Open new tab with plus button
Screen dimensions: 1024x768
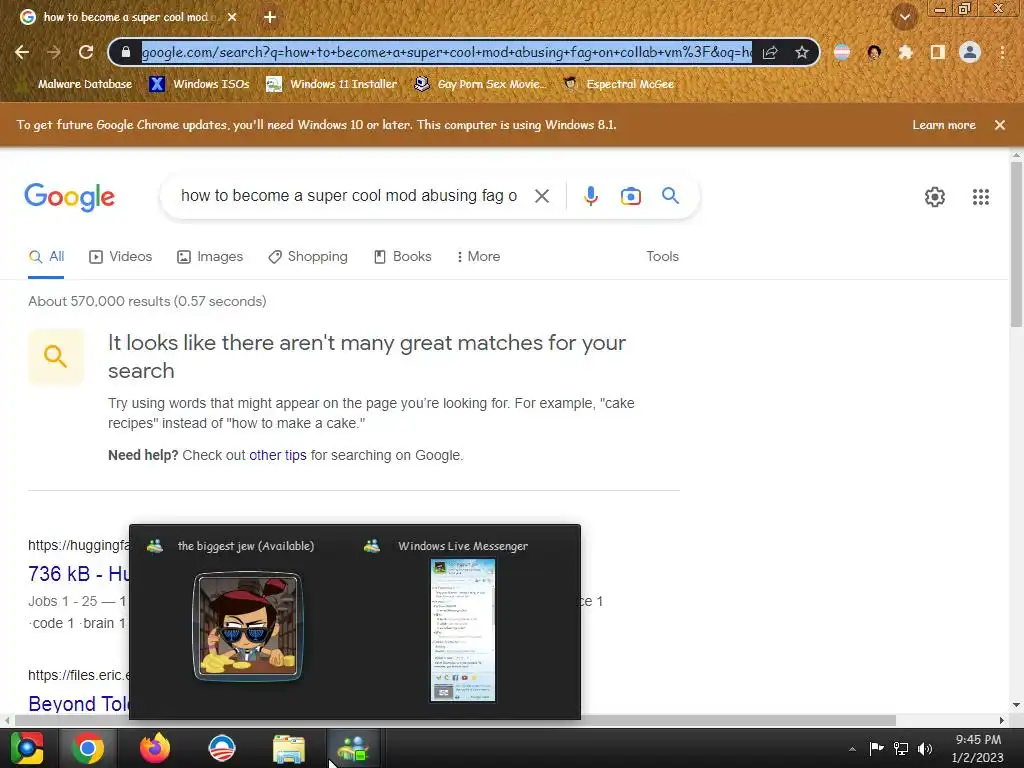[270, 17]
